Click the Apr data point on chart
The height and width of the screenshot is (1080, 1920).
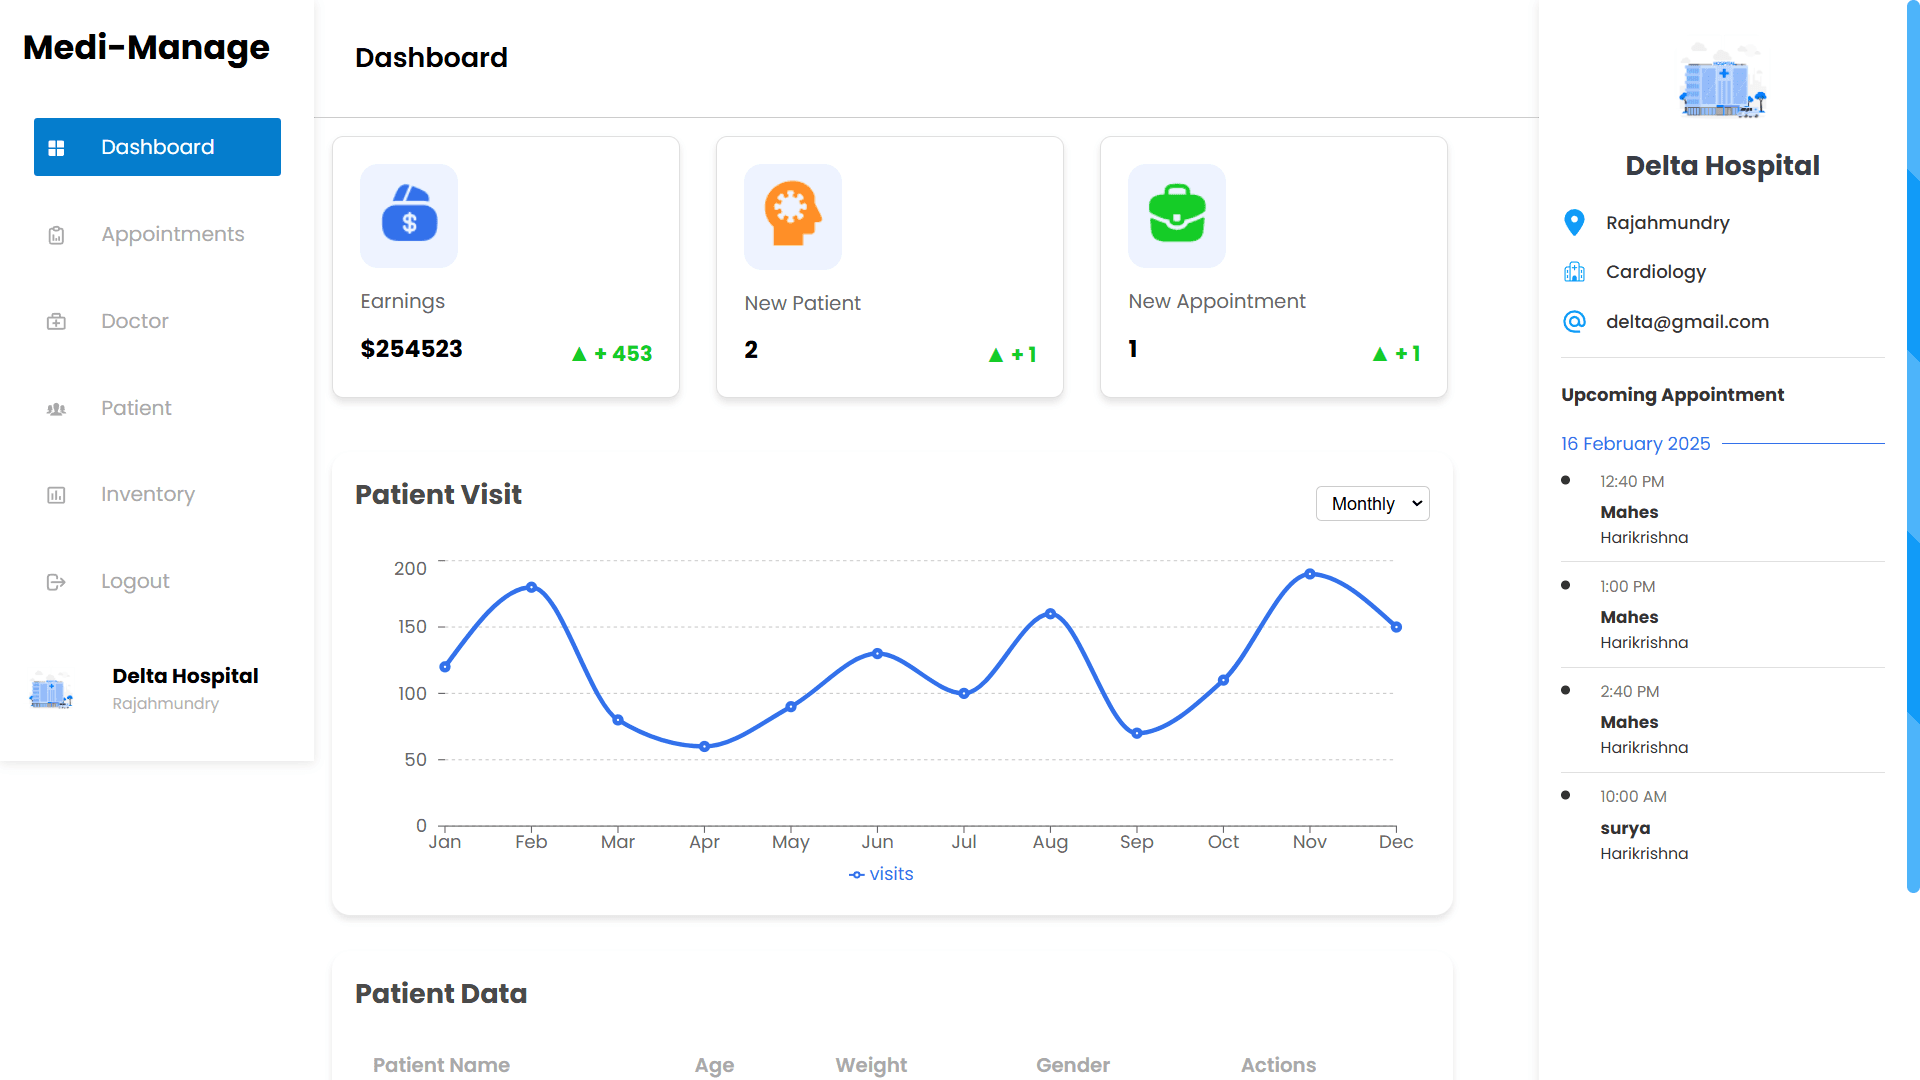coord(704,746)
